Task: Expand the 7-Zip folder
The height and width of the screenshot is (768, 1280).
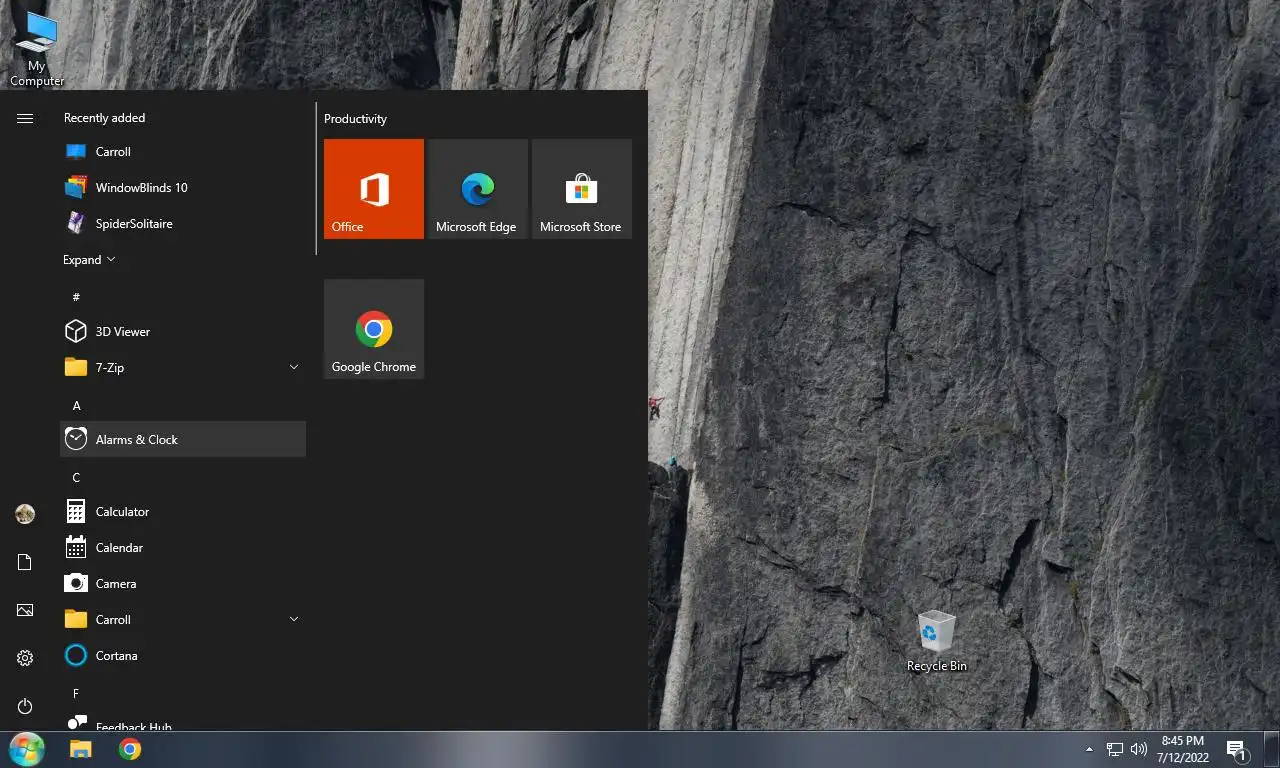Action: [x=183, y=368]
